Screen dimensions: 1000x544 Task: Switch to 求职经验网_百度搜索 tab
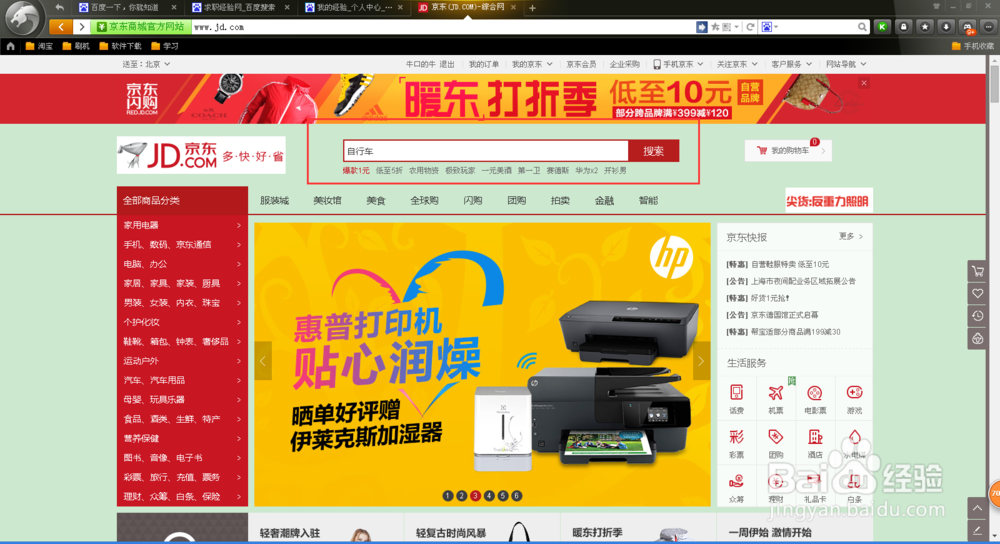tap(241, 8)
